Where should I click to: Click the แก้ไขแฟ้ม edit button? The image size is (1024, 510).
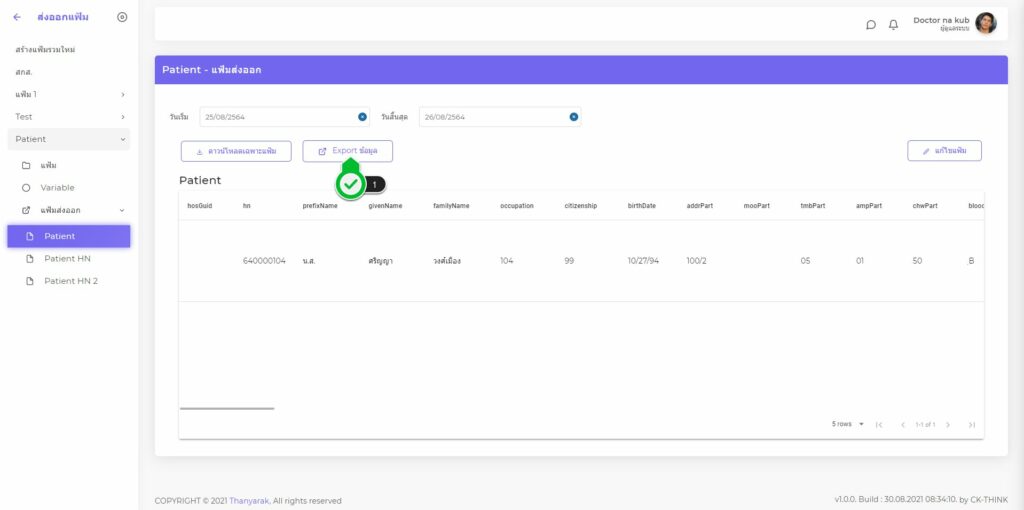(944, 151)
